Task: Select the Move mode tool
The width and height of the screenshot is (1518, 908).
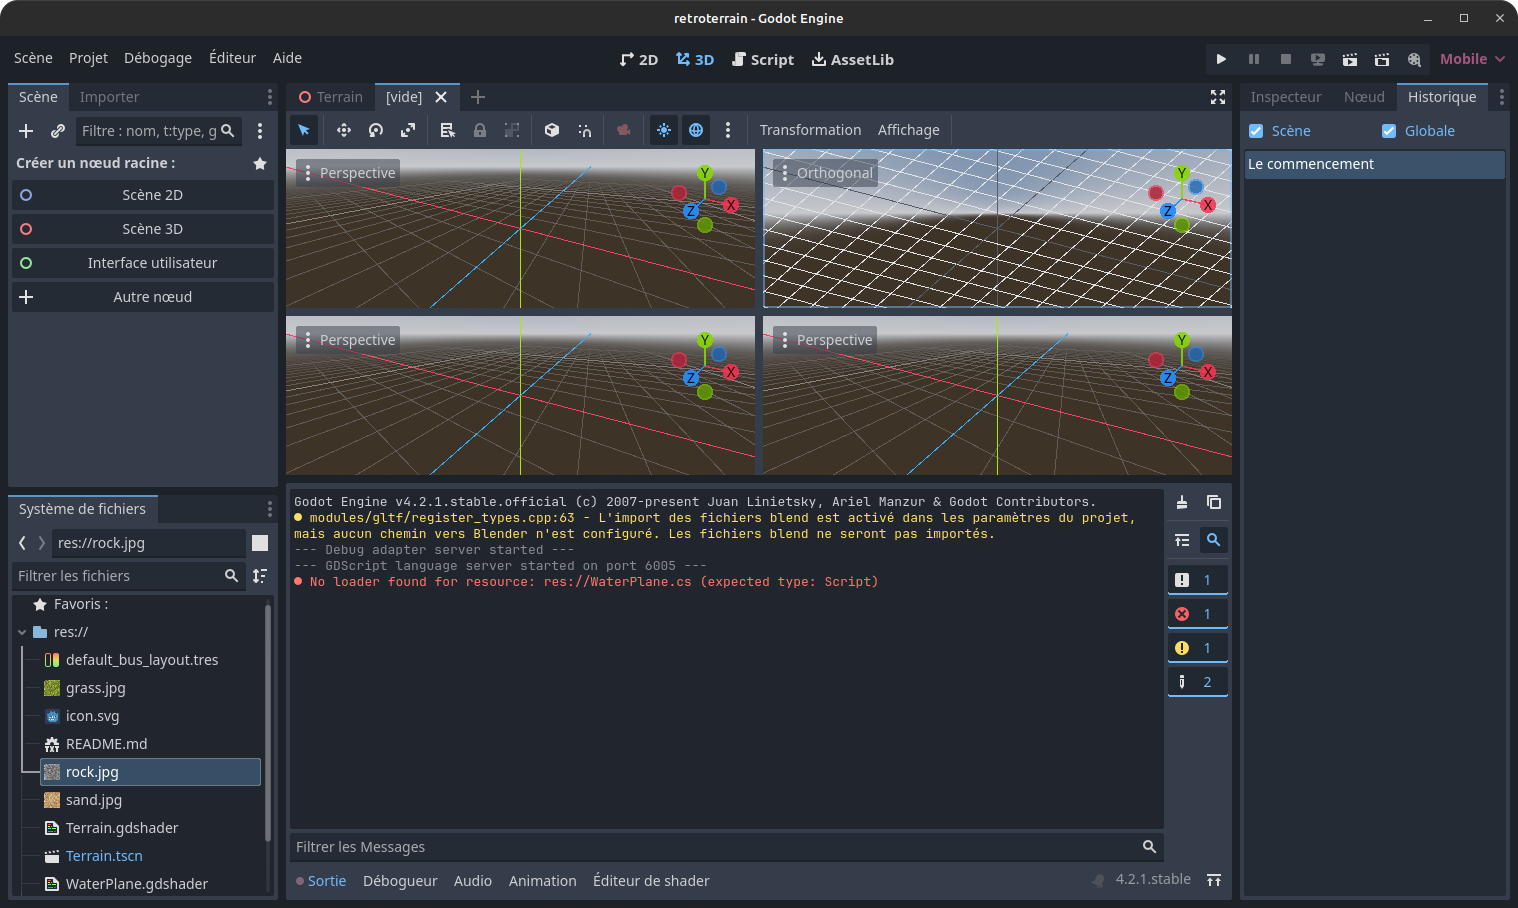Action: (343, 130)
